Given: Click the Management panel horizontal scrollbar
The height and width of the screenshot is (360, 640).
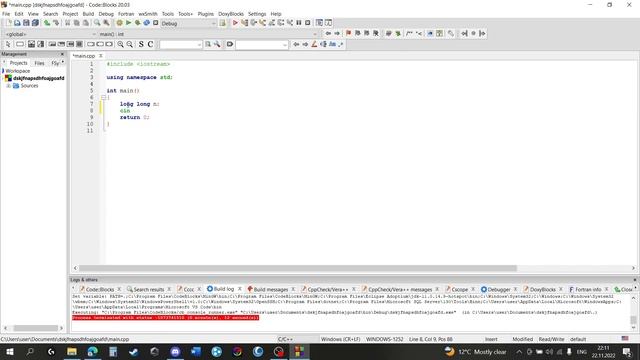Looking at the screenshot, I should pos(36,328).
